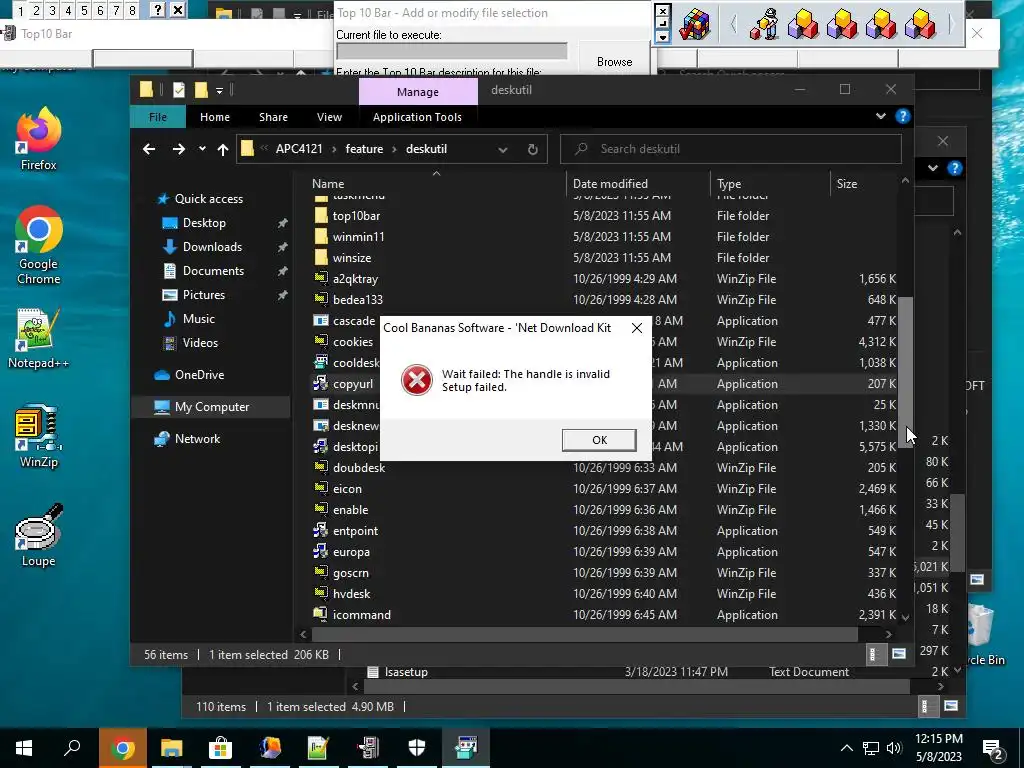
Task: Select the a2qktray WinZip file
Action: coord(604,279)
